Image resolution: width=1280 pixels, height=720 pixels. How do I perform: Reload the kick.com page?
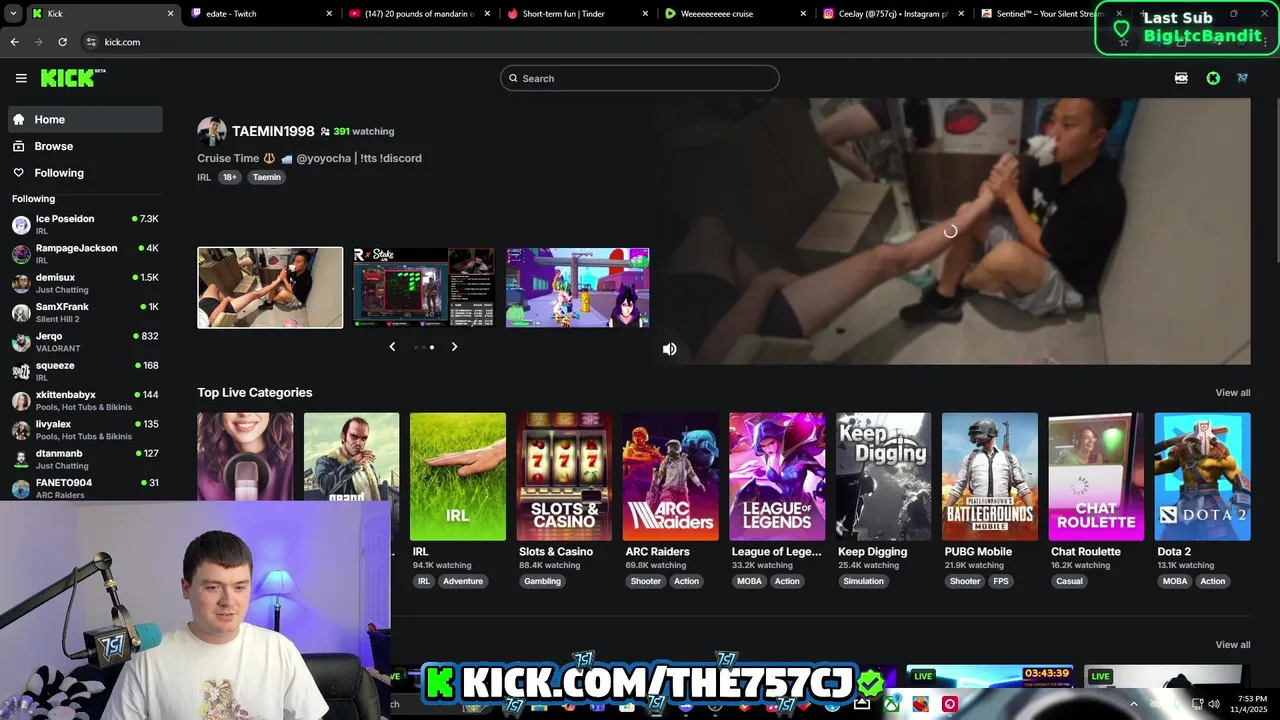62,42
